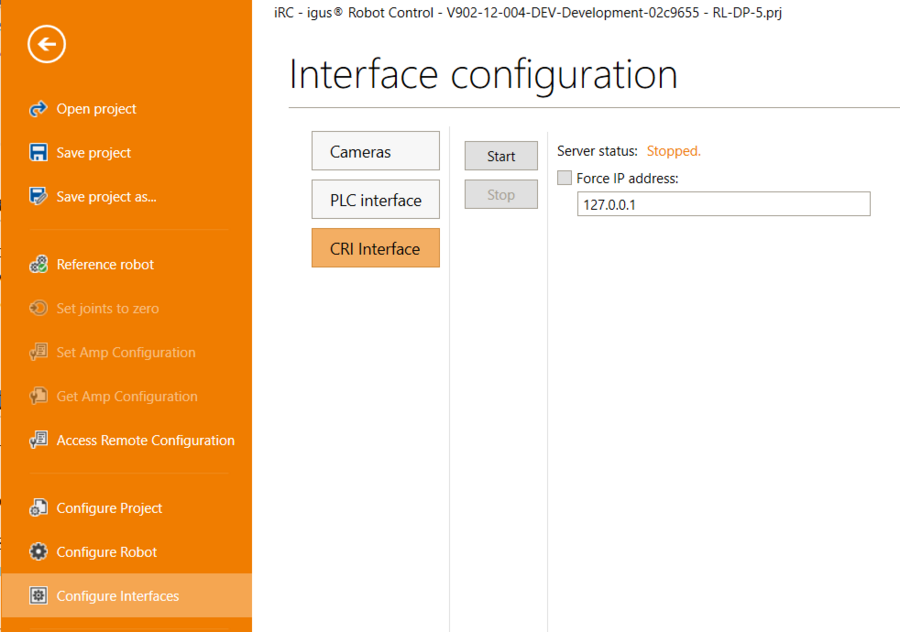Screen dimensions: 900x632
Task: Open Configure Robot label
Action: (x=106, y=552)
